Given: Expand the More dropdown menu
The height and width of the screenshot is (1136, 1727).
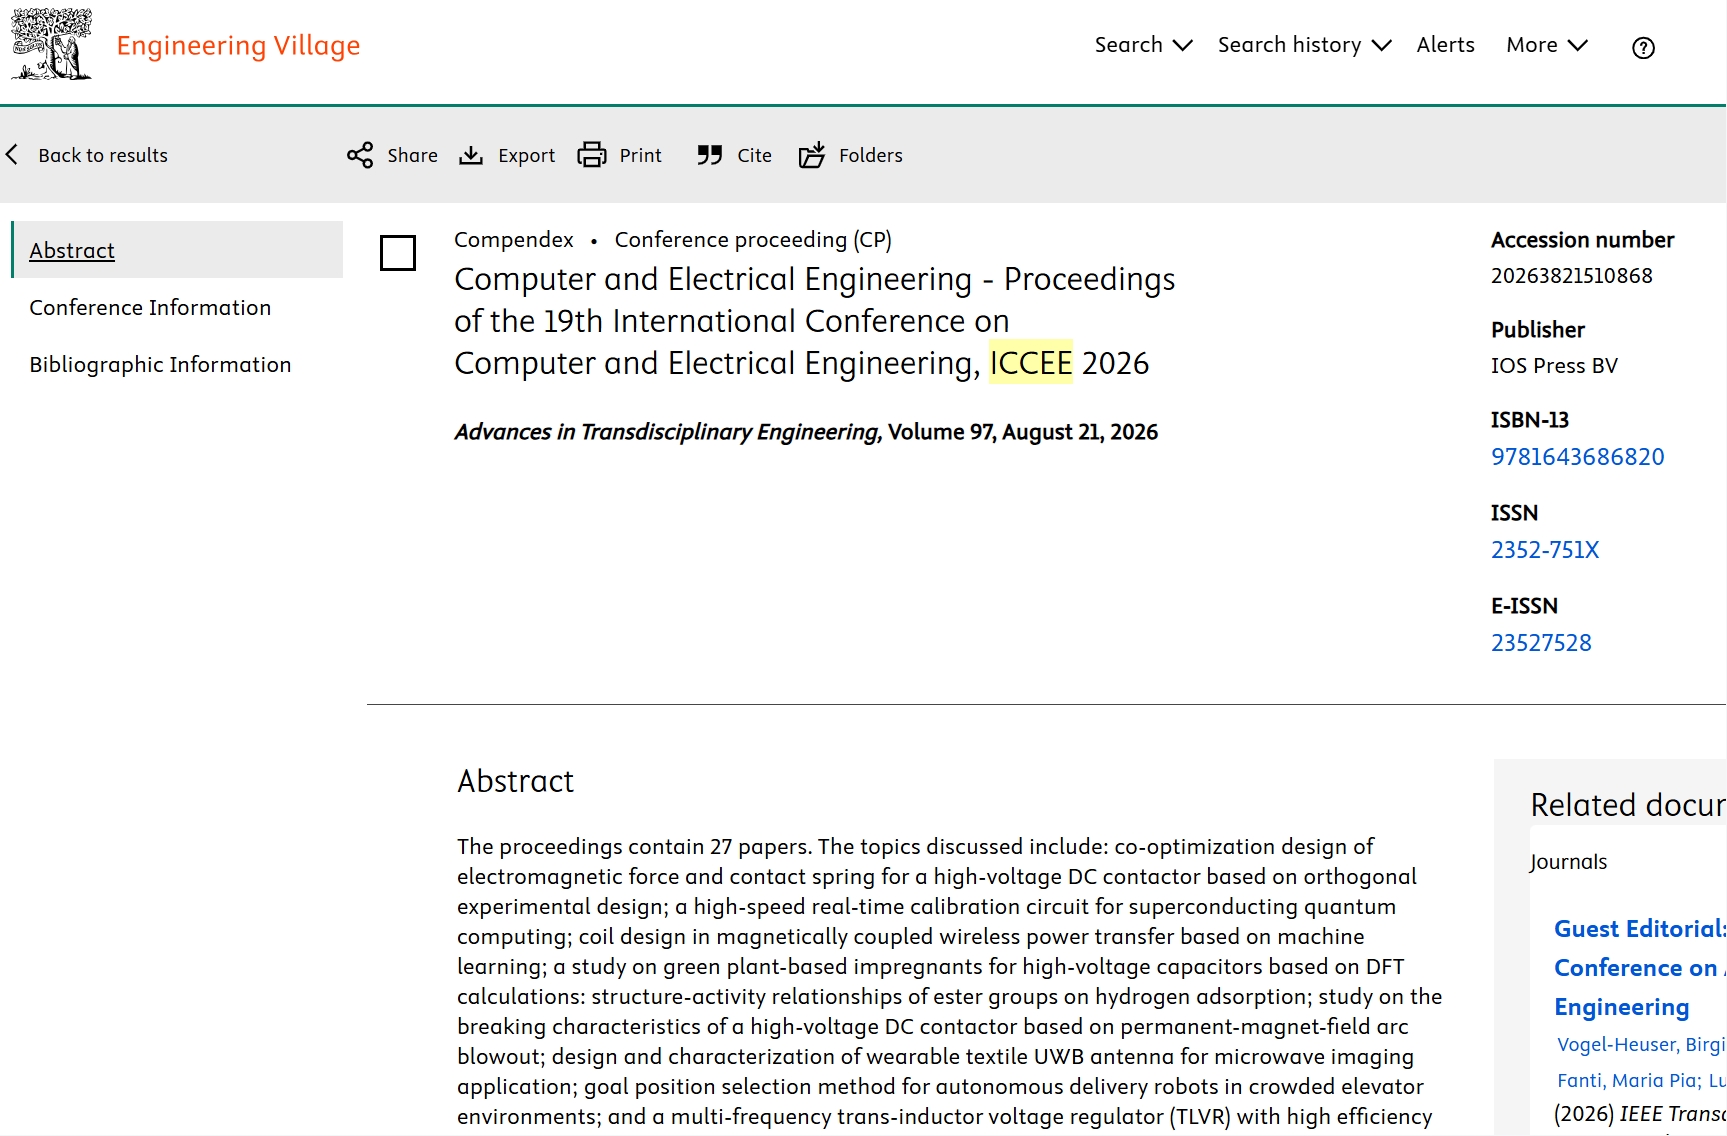Looking at the screenshot, I should click(1547, 45).
